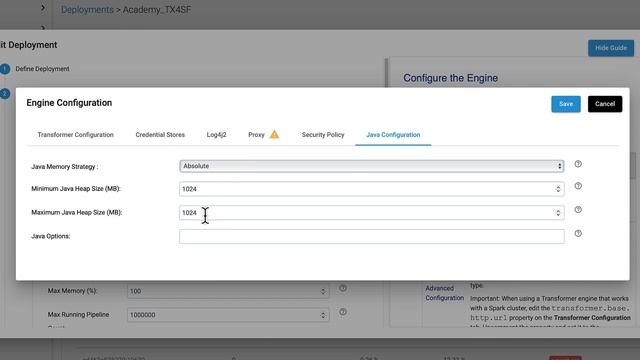Click the Java Options text field
The width and height of the screenshot is (640, 360).
click(x=371, y=236)
